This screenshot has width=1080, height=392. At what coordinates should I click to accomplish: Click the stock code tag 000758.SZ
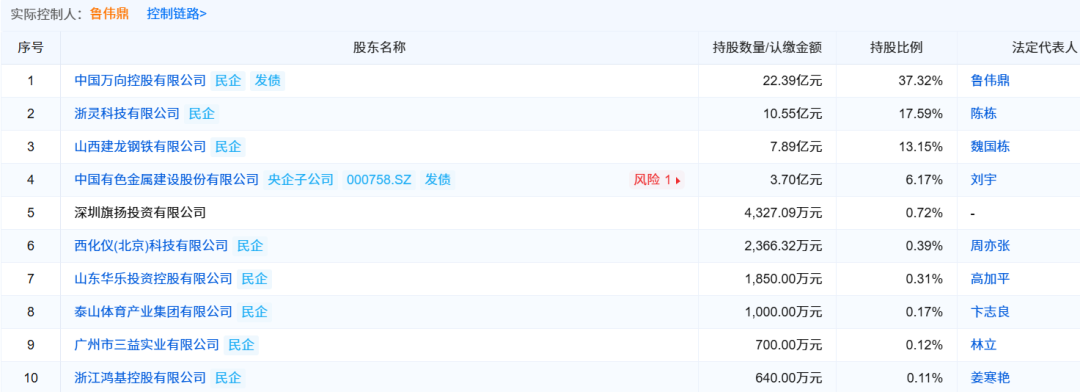click(379, 180)
